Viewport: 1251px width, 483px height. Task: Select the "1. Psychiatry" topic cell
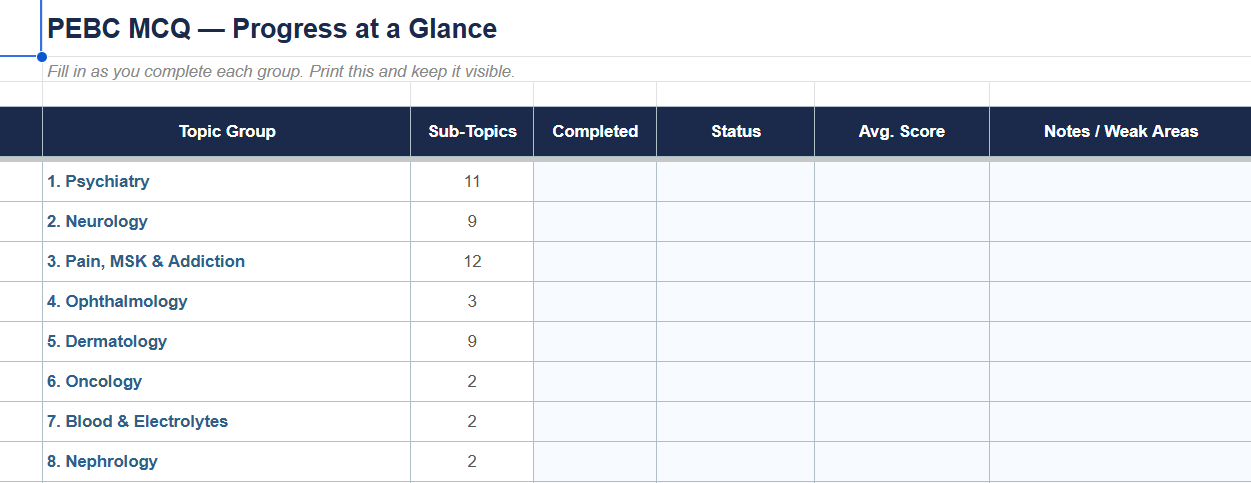click(227, 182)
